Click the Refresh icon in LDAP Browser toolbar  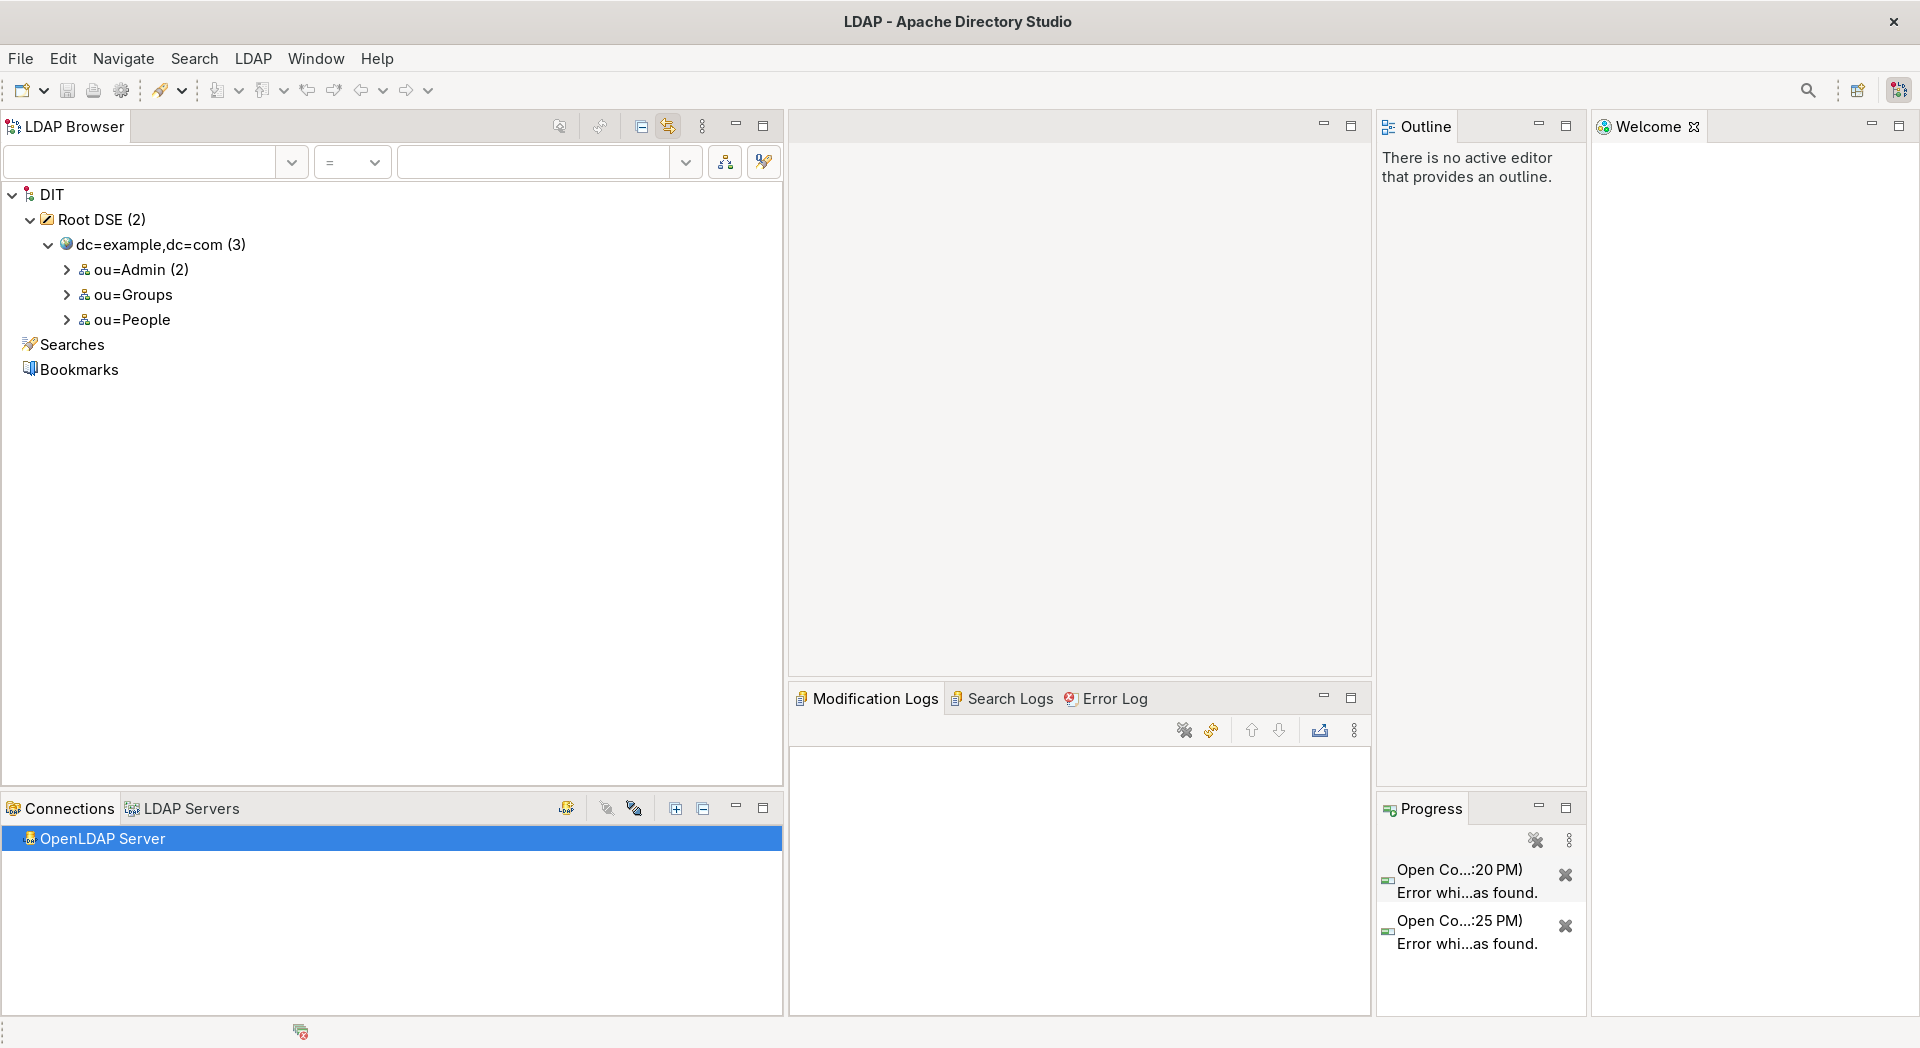click(599, 127)
